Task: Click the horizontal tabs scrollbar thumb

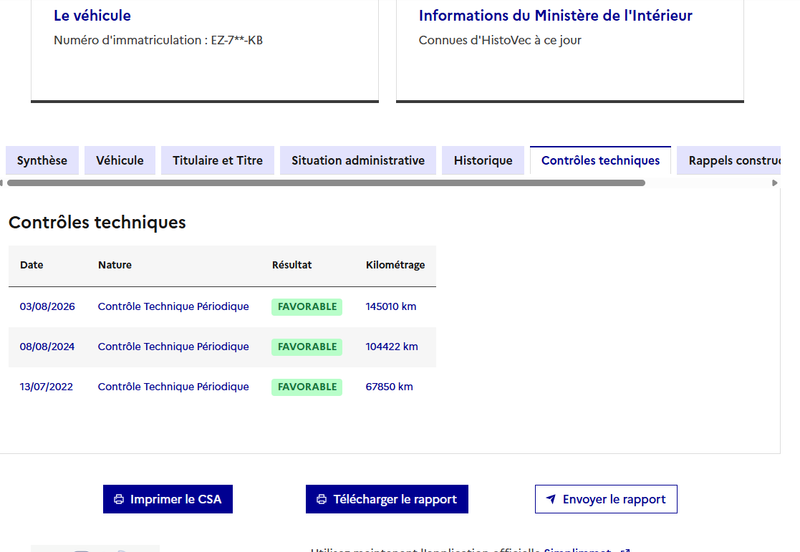Action: (x=326, y=183)
